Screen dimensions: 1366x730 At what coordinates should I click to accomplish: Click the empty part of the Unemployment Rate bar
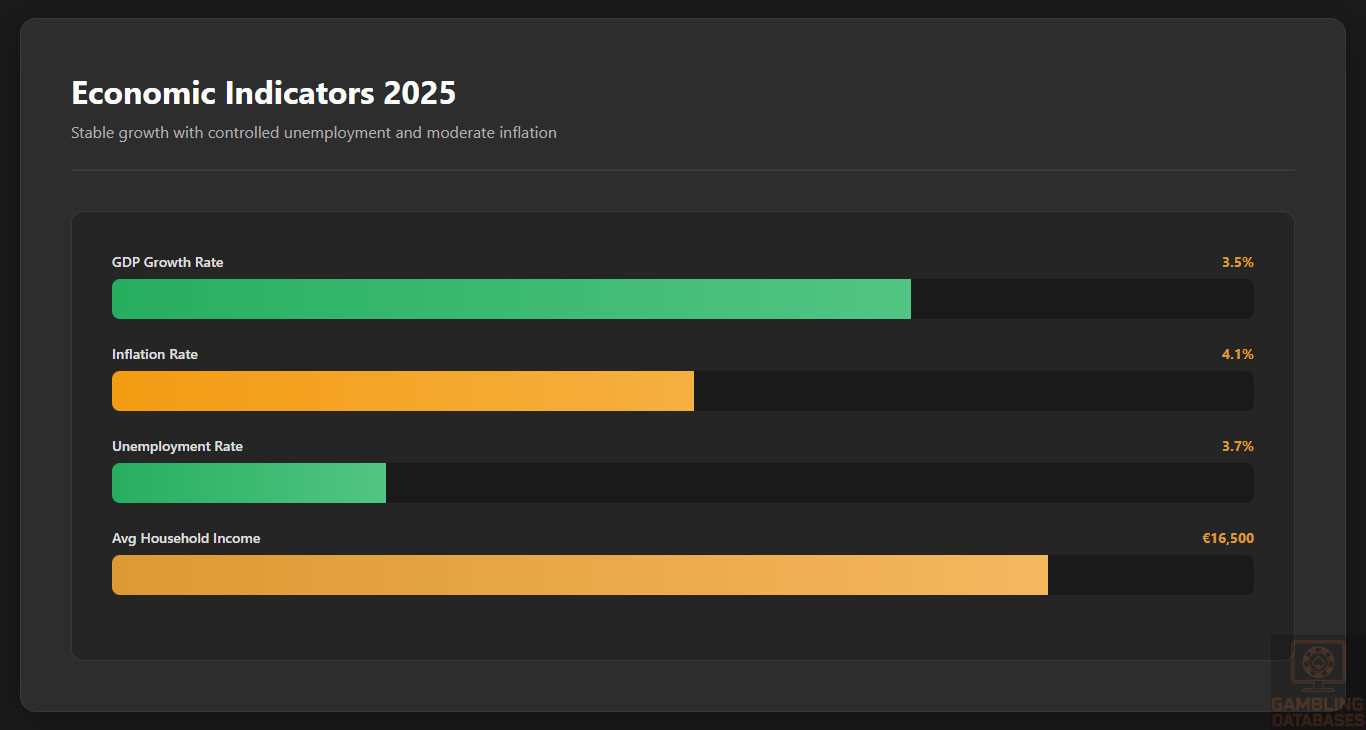tap(819, 483)
